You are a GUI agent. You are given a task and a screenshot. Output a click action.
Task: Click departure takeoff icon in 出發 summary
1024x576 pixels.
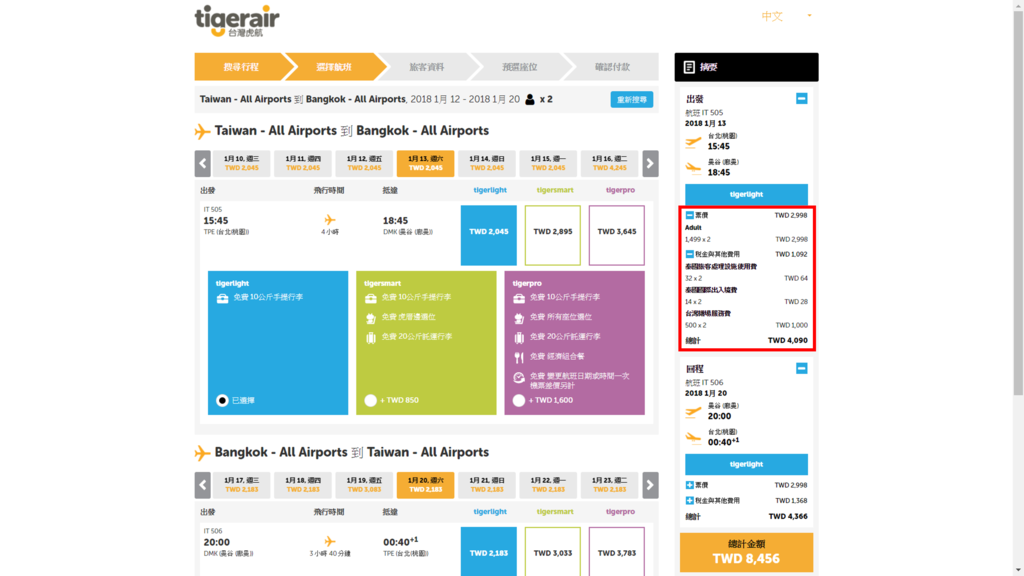tap(693, 142)
